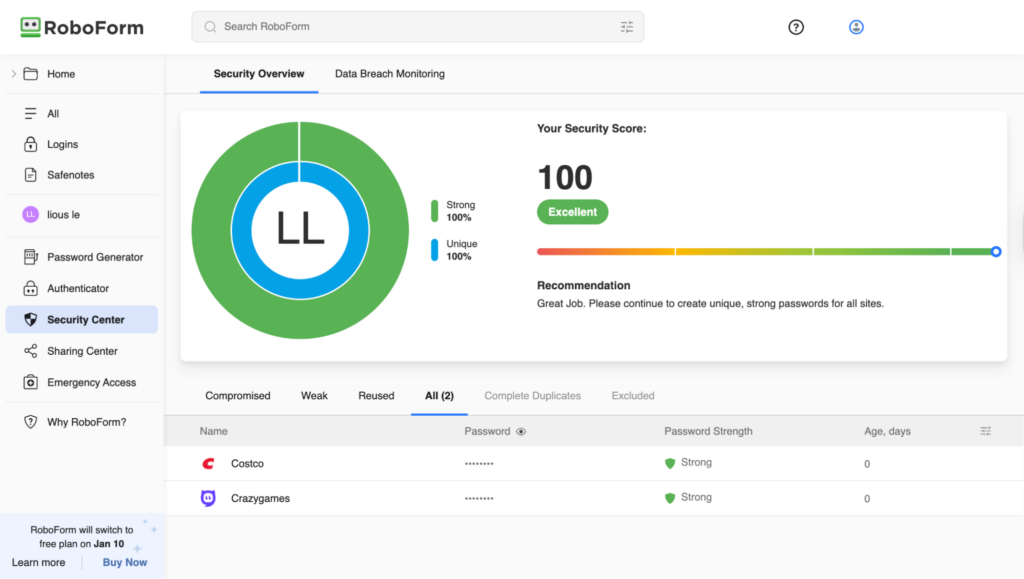Click the Strong shield icon for Costco
This screenshot has width=1024, height=579.
[669, 463]
